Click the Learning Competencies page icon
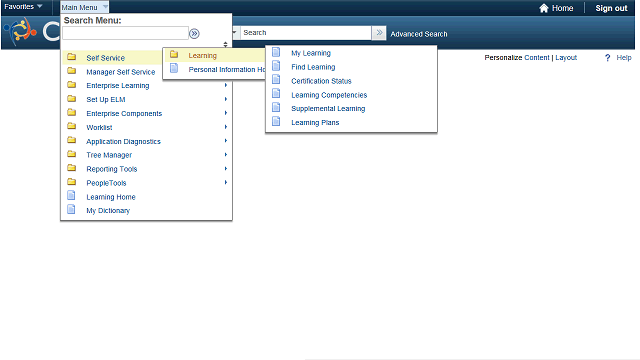This screenshot has width=640, height=360. pos(276,93)
